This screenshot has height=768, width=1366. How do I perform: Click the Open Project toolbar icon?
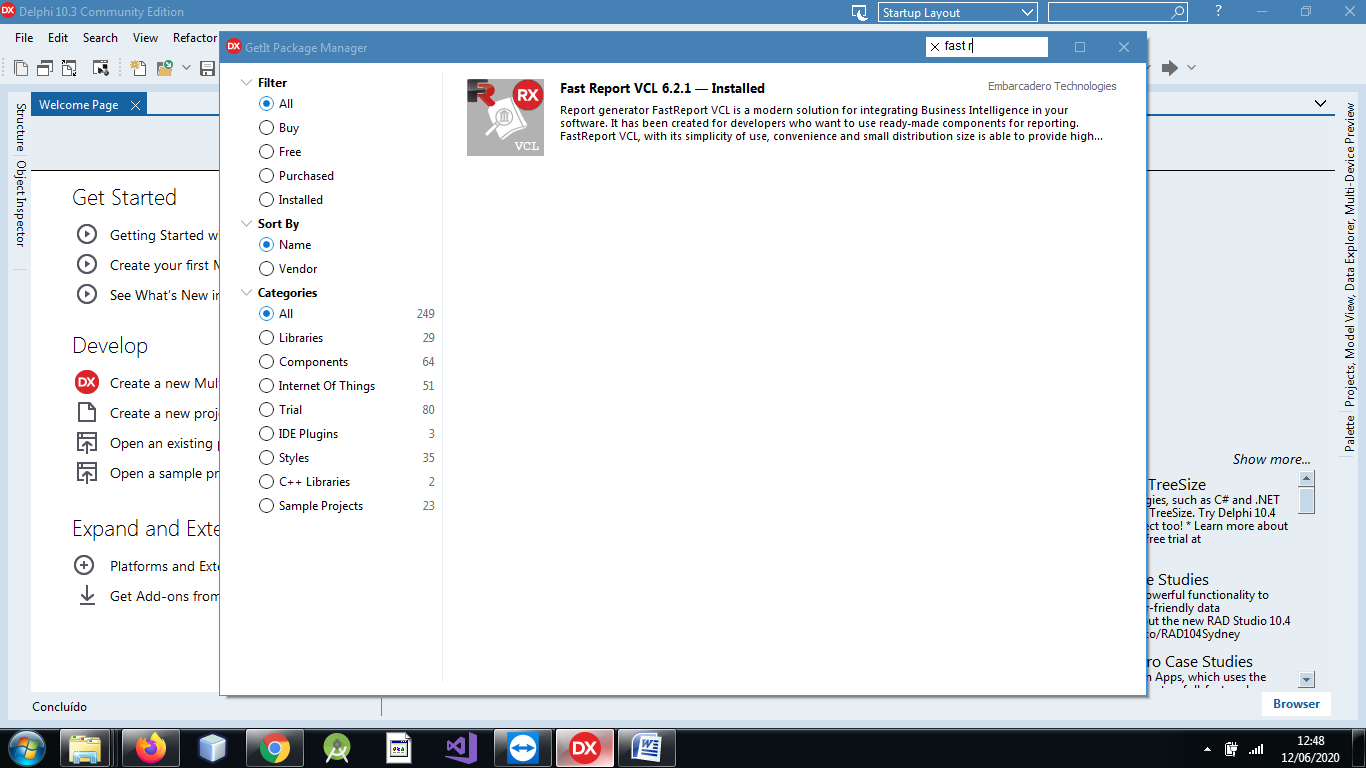point(163,68)
